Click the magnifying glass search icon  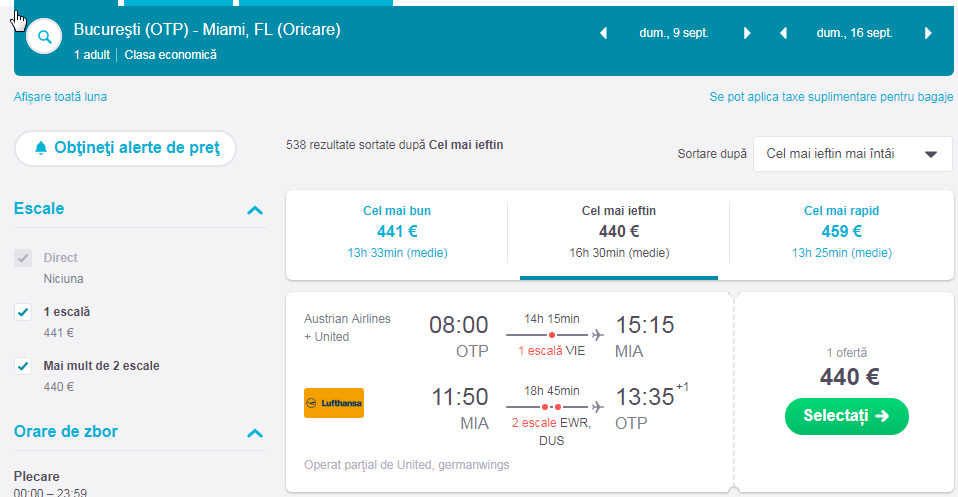44,39
